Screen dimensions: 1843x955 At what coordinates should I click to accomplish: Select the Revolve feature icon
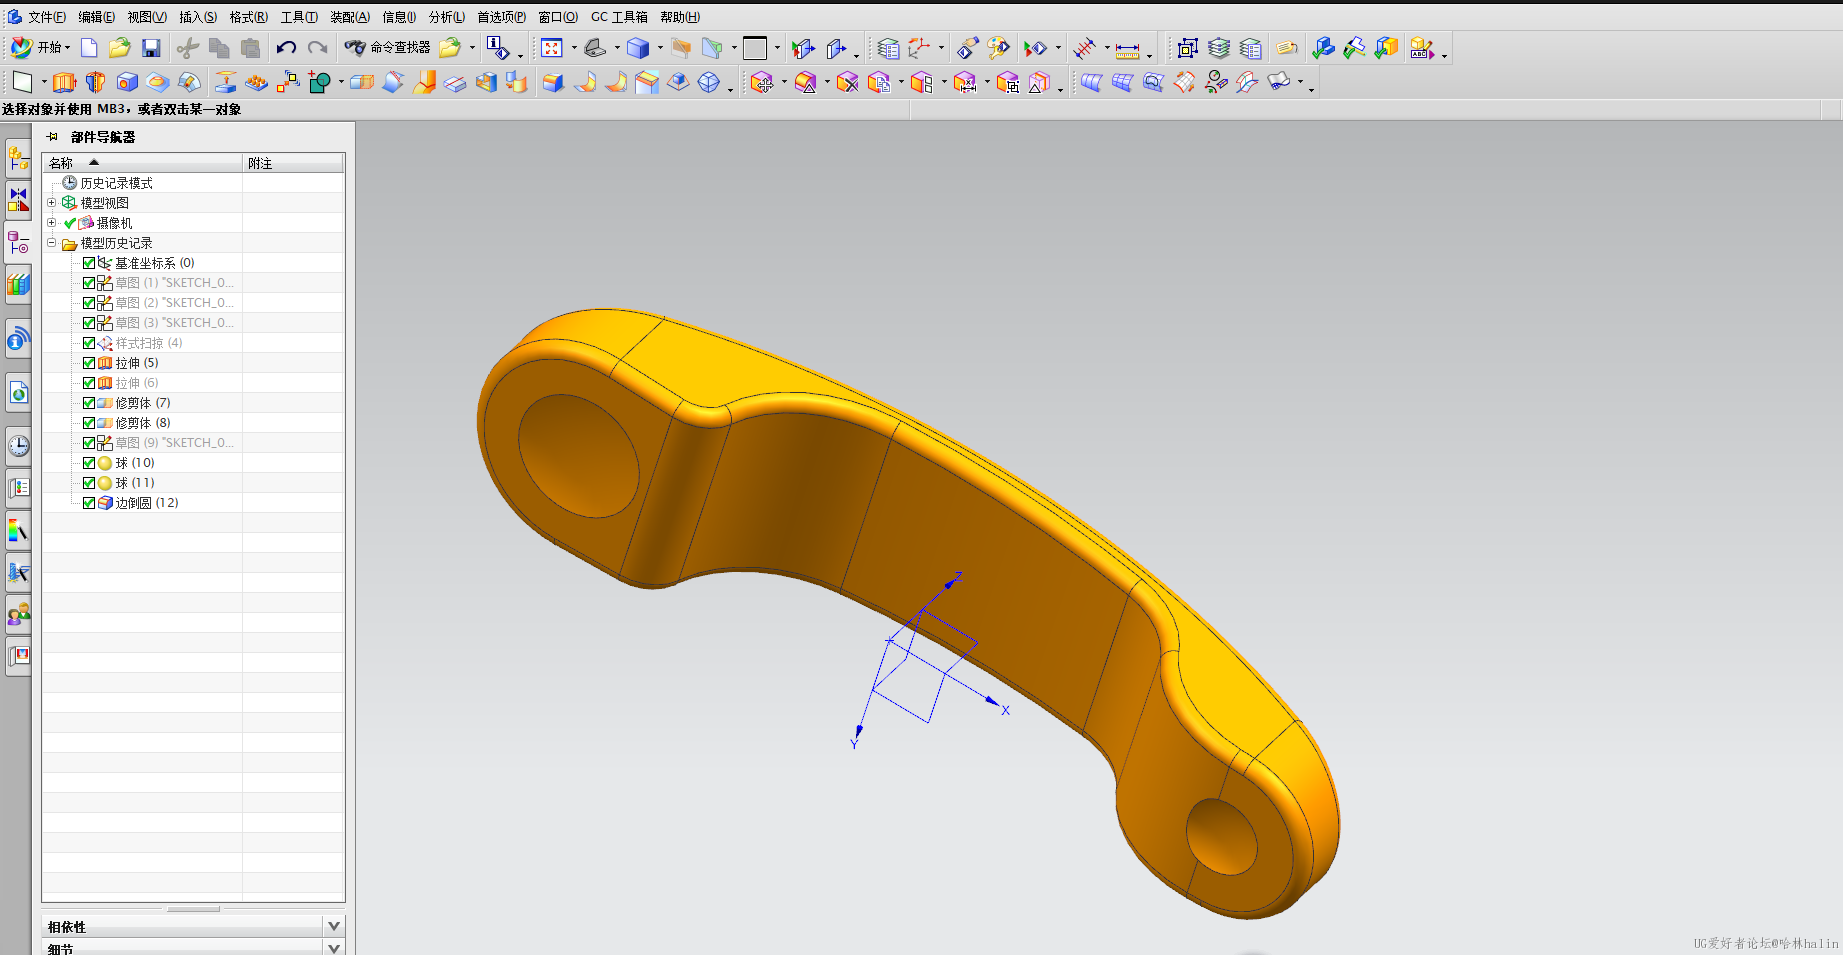(x=96, y=82)
